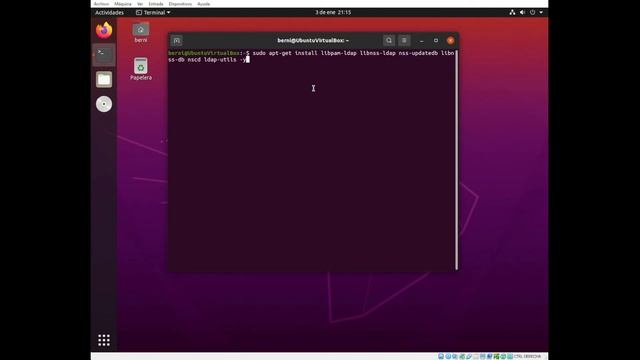Open the Papelera trash icon on desktop
The width and height of the screenshot is (640, 360).
coord(141,69)
